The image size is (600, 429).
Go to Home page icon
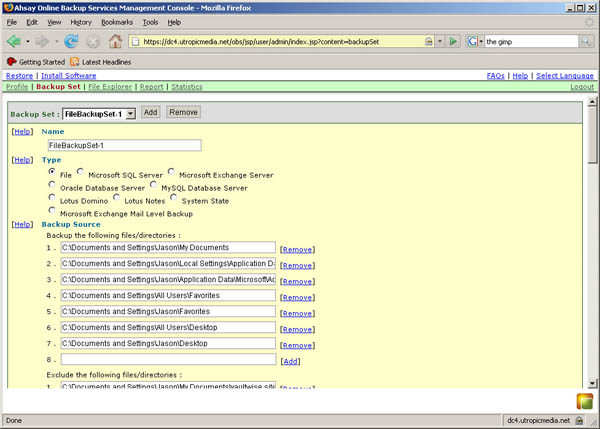tap(115, 41)
